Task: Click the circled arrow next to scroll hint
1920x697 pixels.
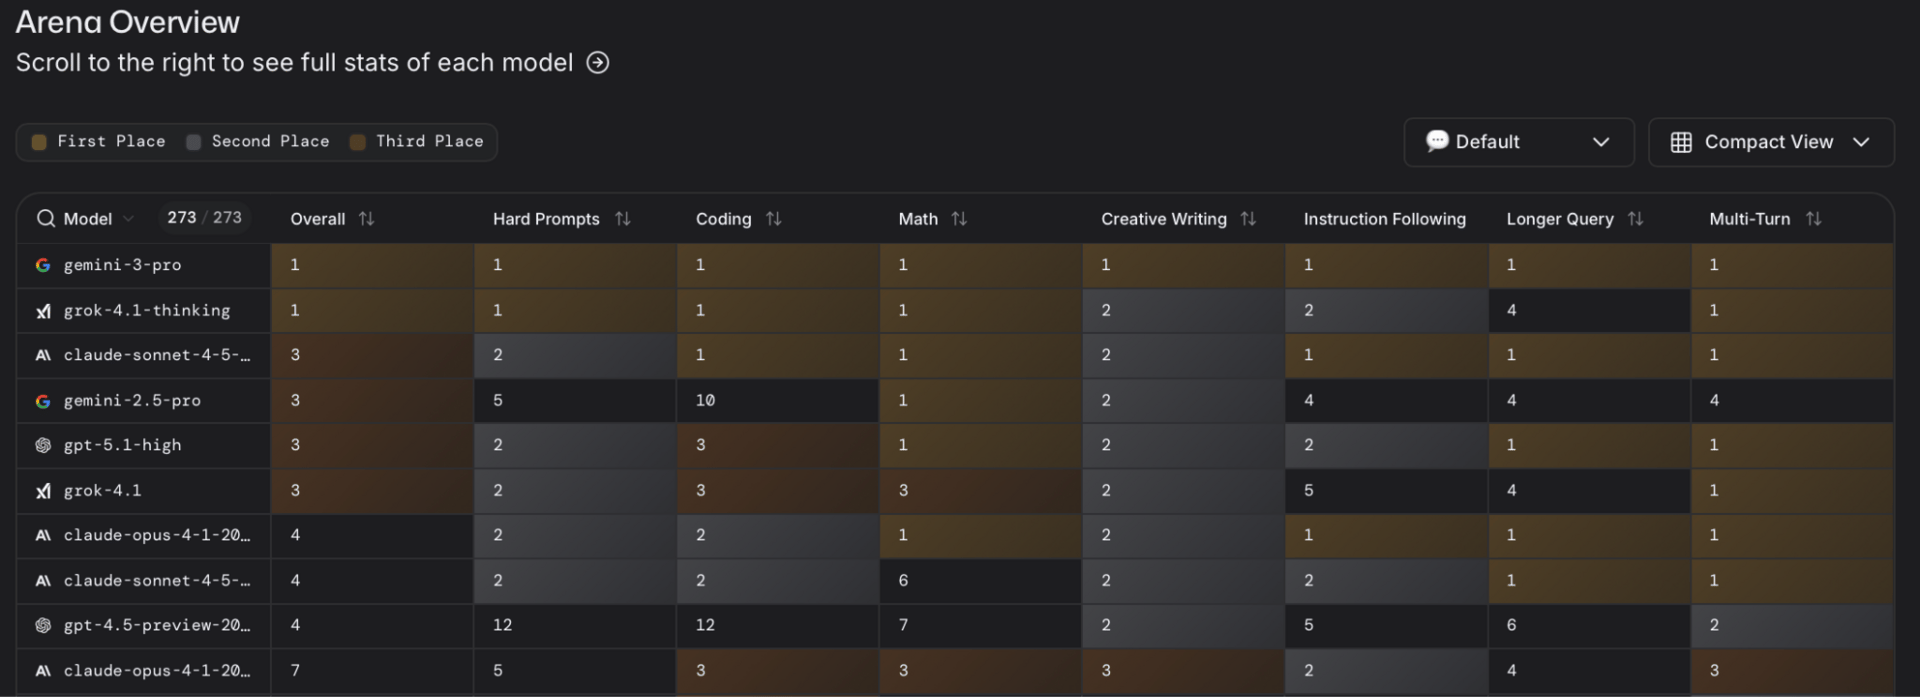Action: (597, 63)
